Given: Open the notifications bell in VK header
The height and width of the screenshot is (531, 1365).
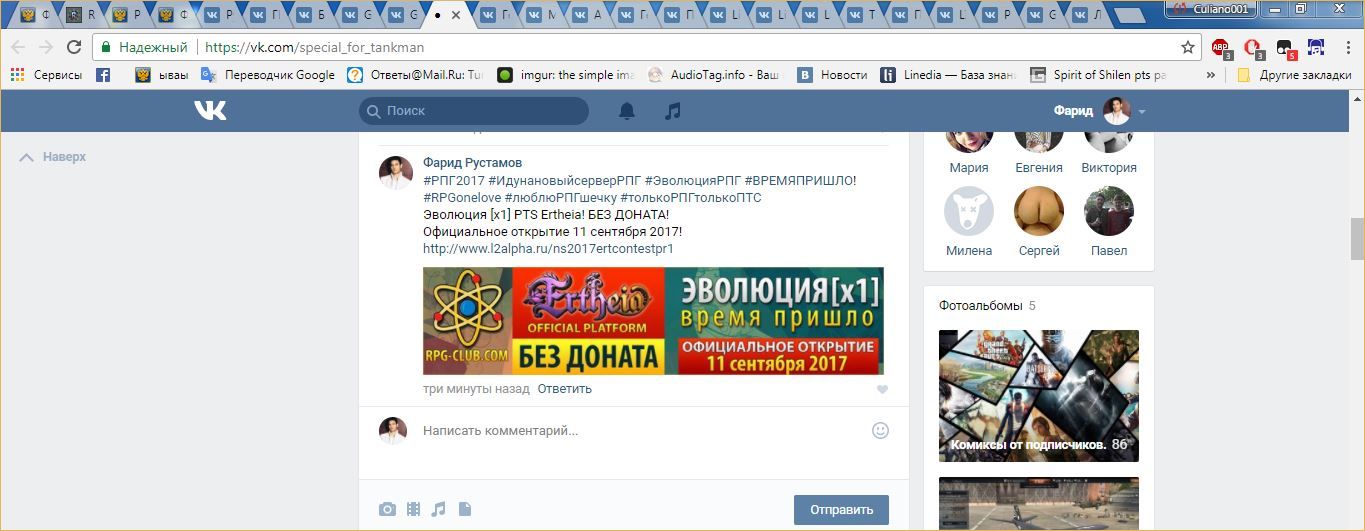Looking at the screenshot, I should [627, 111].
